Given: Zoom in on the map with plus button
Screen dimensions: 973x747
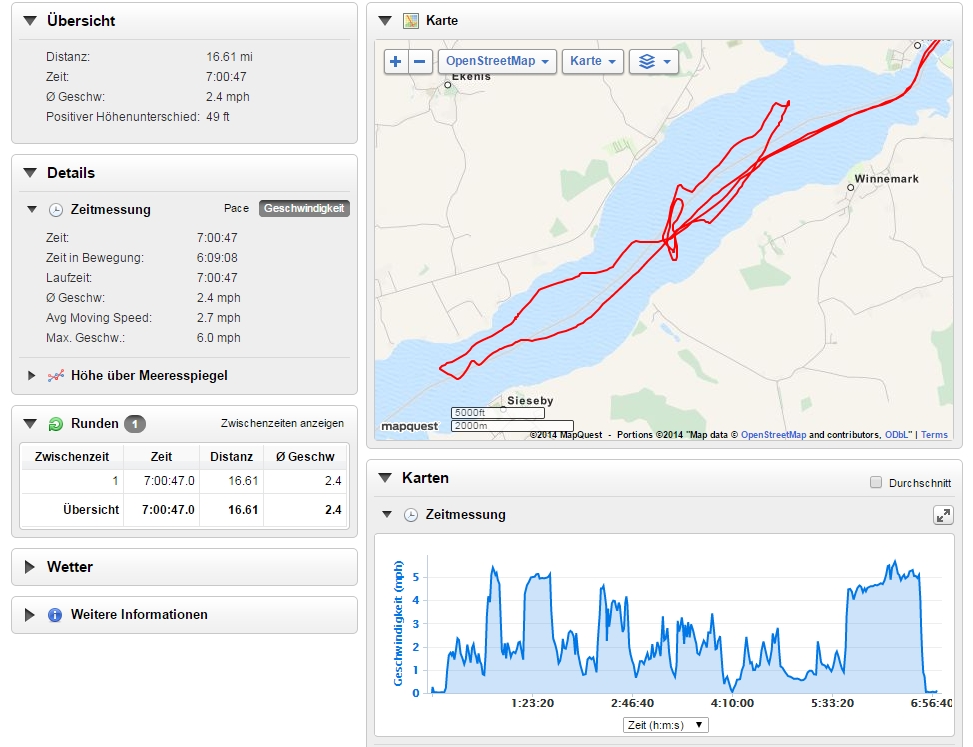Looking at the screenshot, I should click(396, 62).
